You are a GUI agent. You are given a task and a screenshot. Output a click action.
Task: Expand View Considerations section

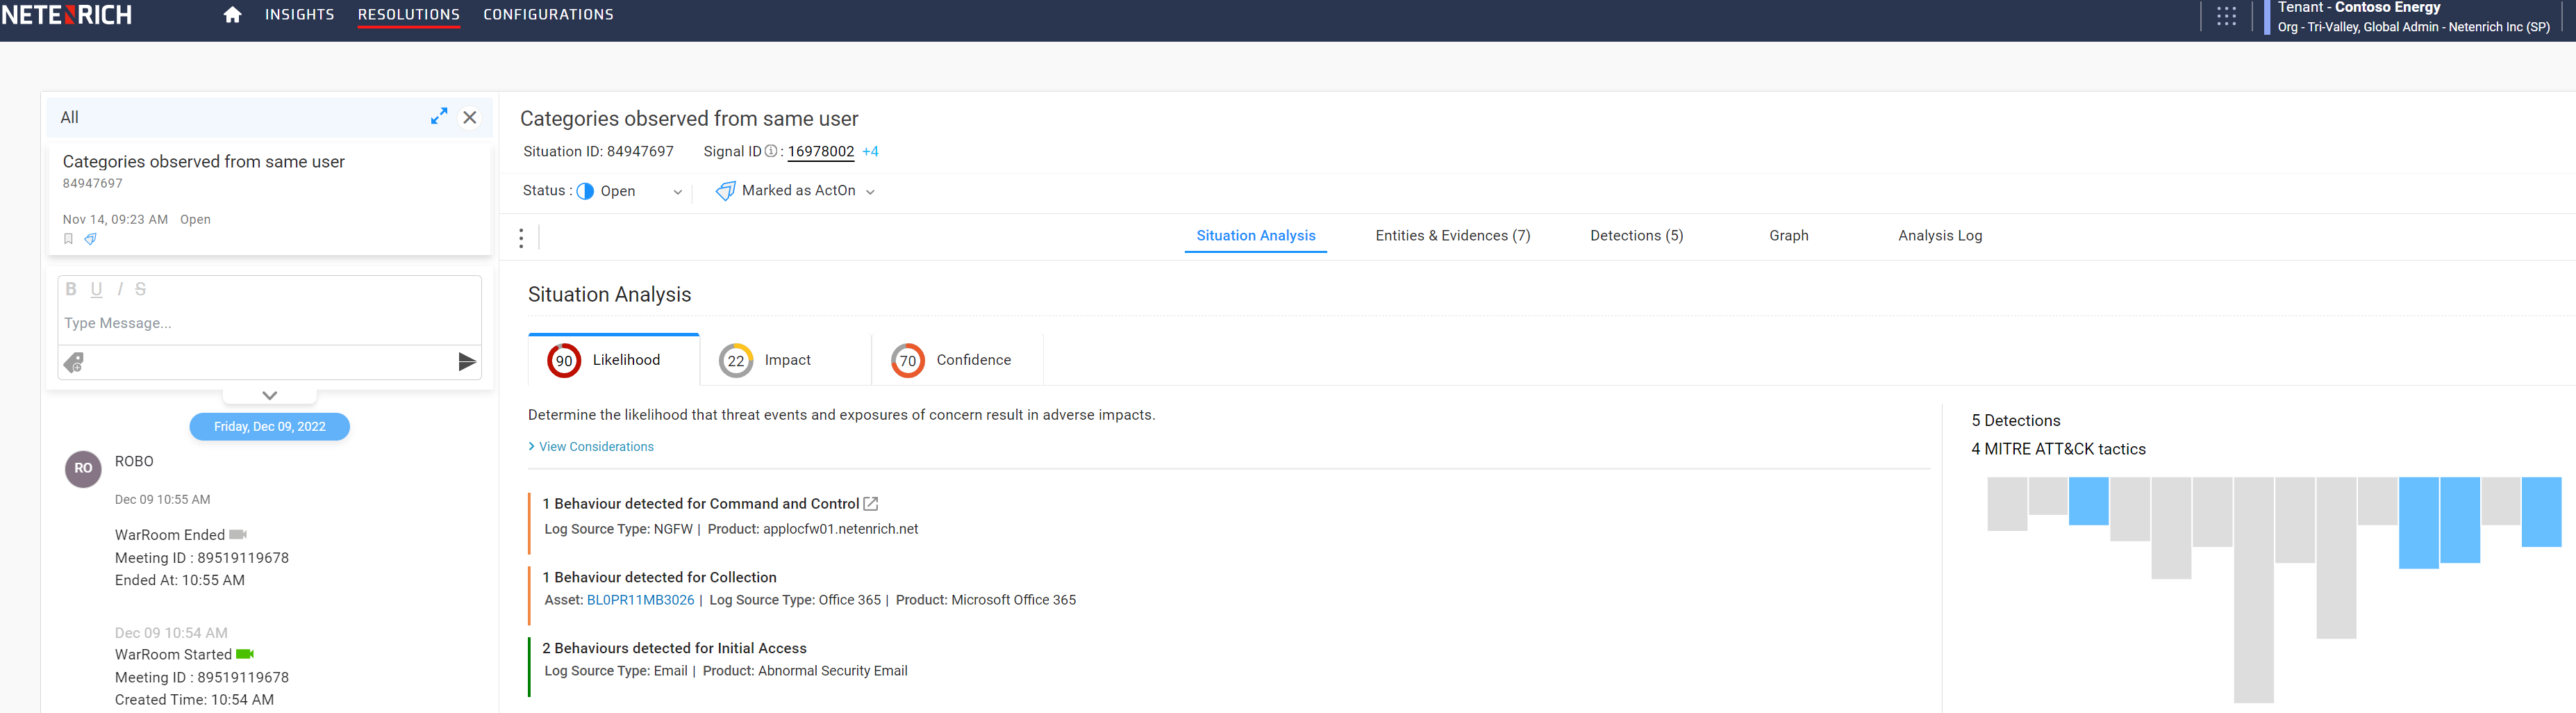[595, 447]
